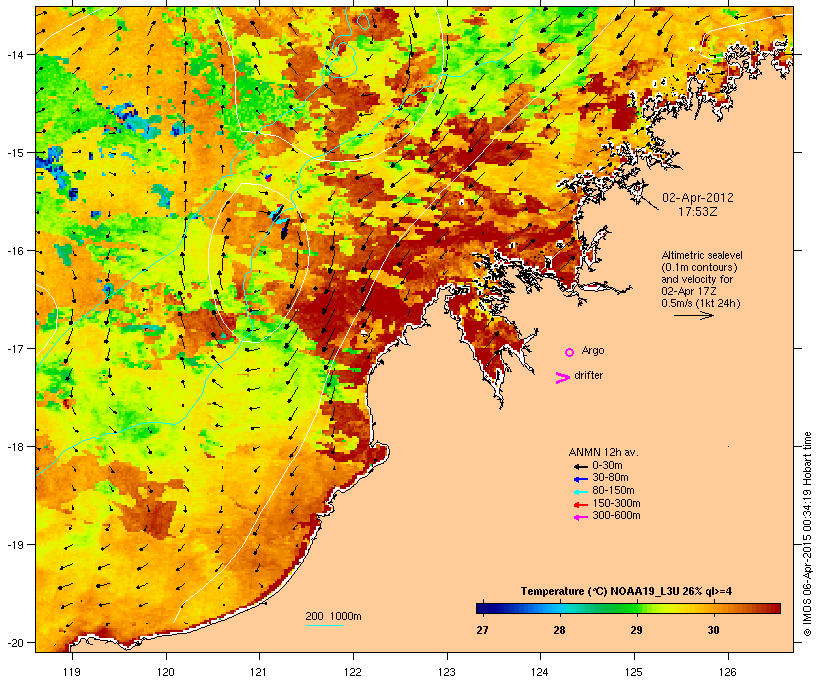Click the 300-600m depth legend label
The width and height of the screenshot is (820, 680).
pos(617,516)
